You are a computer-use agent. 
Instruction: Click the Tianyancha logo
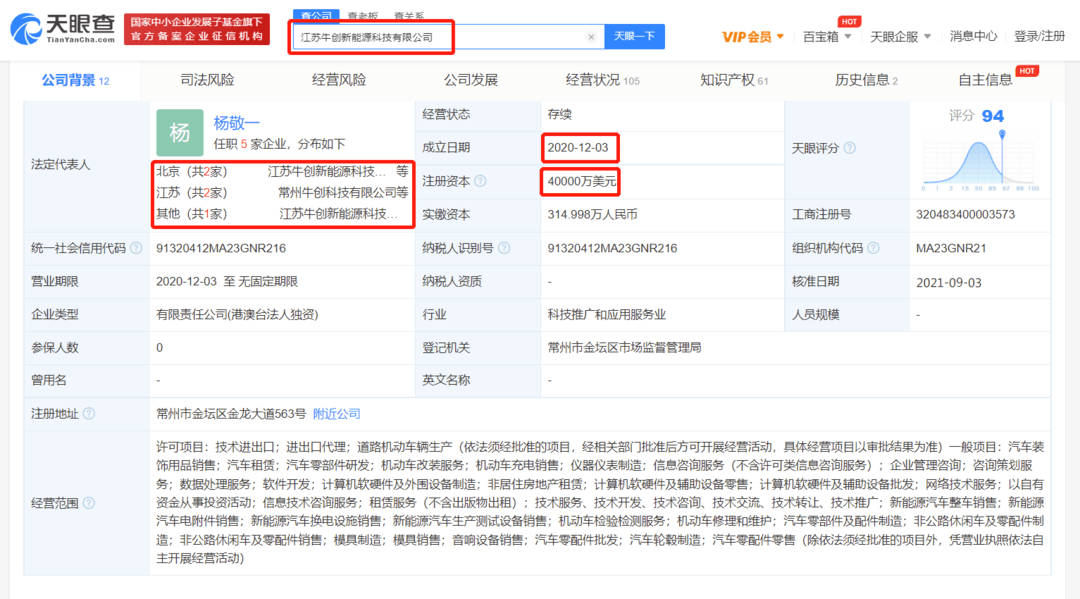(x=63, y=29)
